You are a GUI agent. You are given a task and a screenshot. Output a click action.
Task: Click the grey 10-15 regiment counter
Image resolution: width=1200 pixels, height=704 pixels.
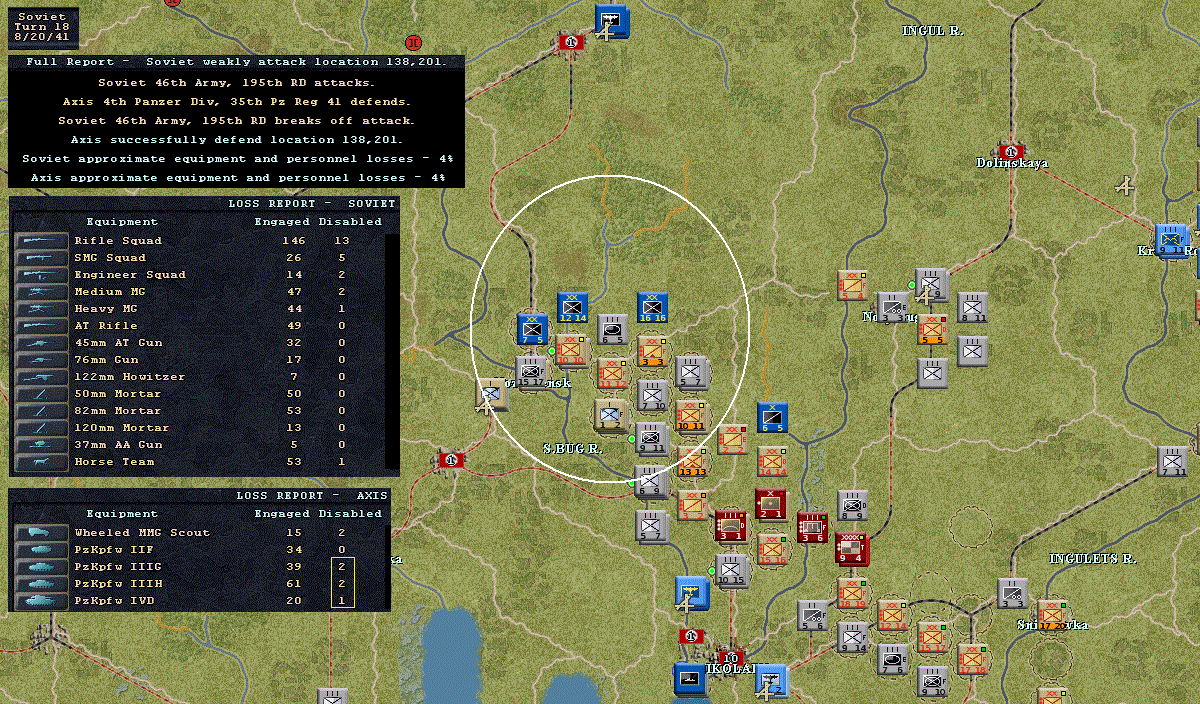click(x=732, y=570)
